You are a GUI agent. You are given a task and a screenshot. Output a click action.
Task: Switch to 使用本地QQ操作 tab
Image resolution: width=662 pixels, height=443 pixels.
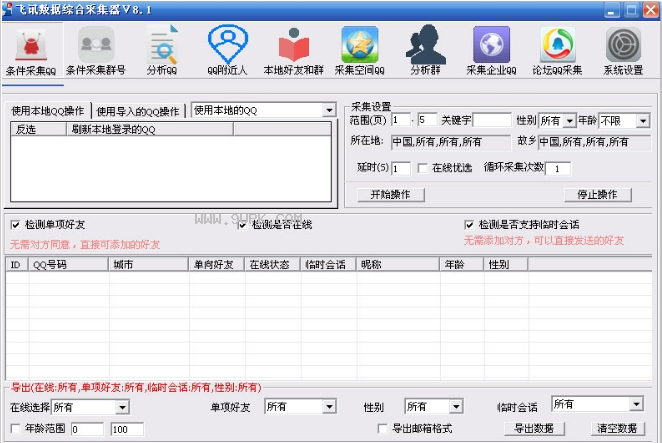(48, 111)
